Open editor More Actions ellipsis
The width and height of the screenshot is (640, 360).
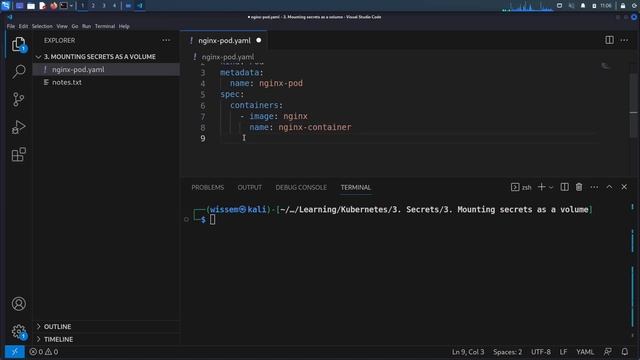(x=624, y=40)
